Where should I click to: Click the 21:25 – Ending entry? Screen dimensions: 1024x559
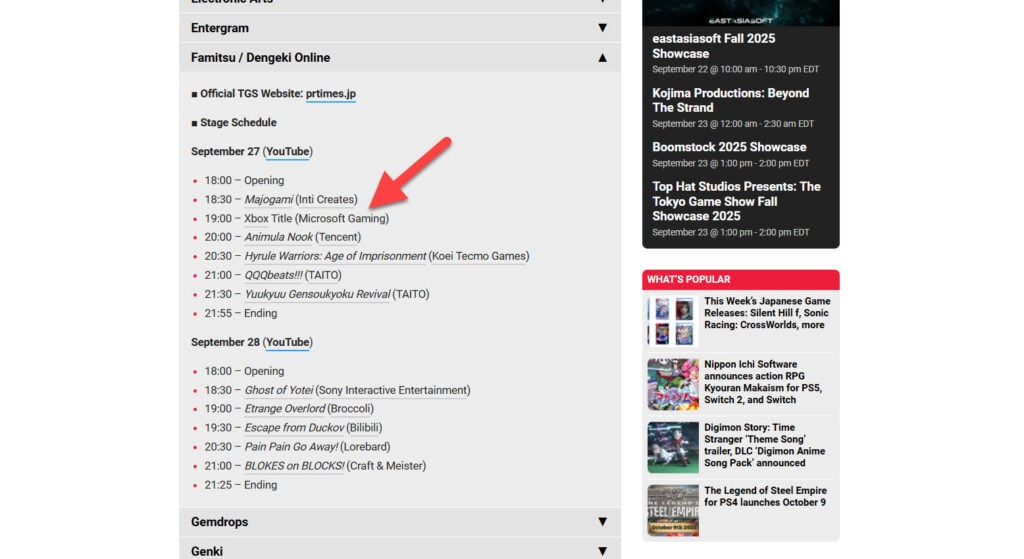(x=241, y=485)
